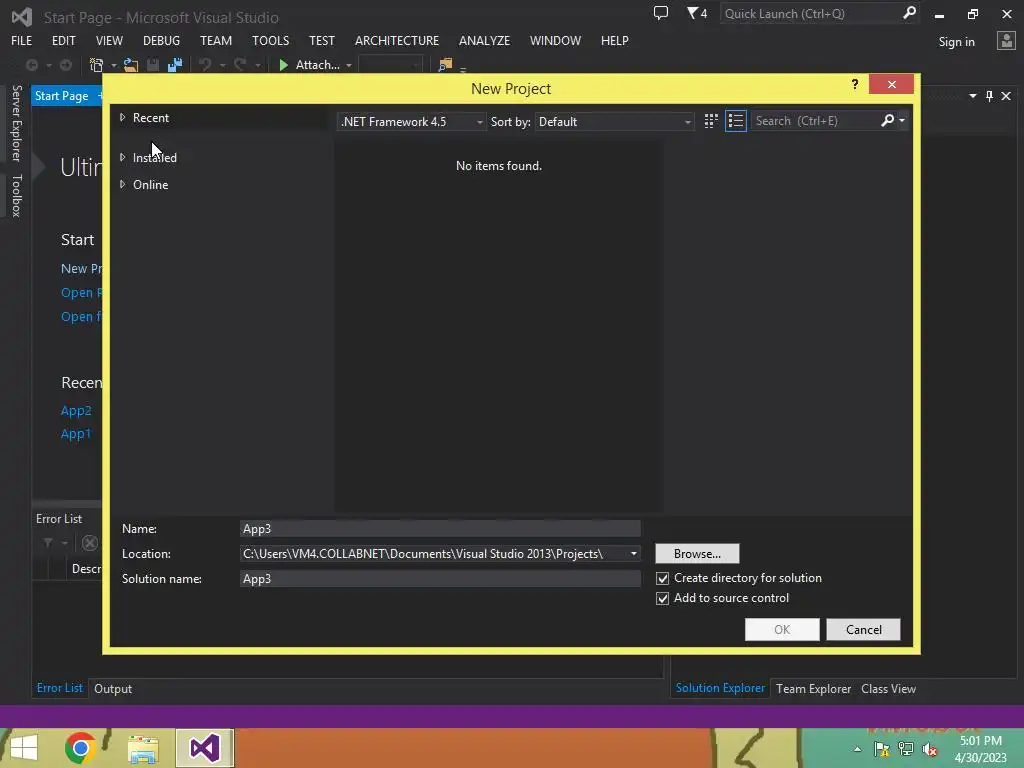The image size is (1024, 768).
Task: Open the notifications flag showing 4
Action: click(697, 13)
